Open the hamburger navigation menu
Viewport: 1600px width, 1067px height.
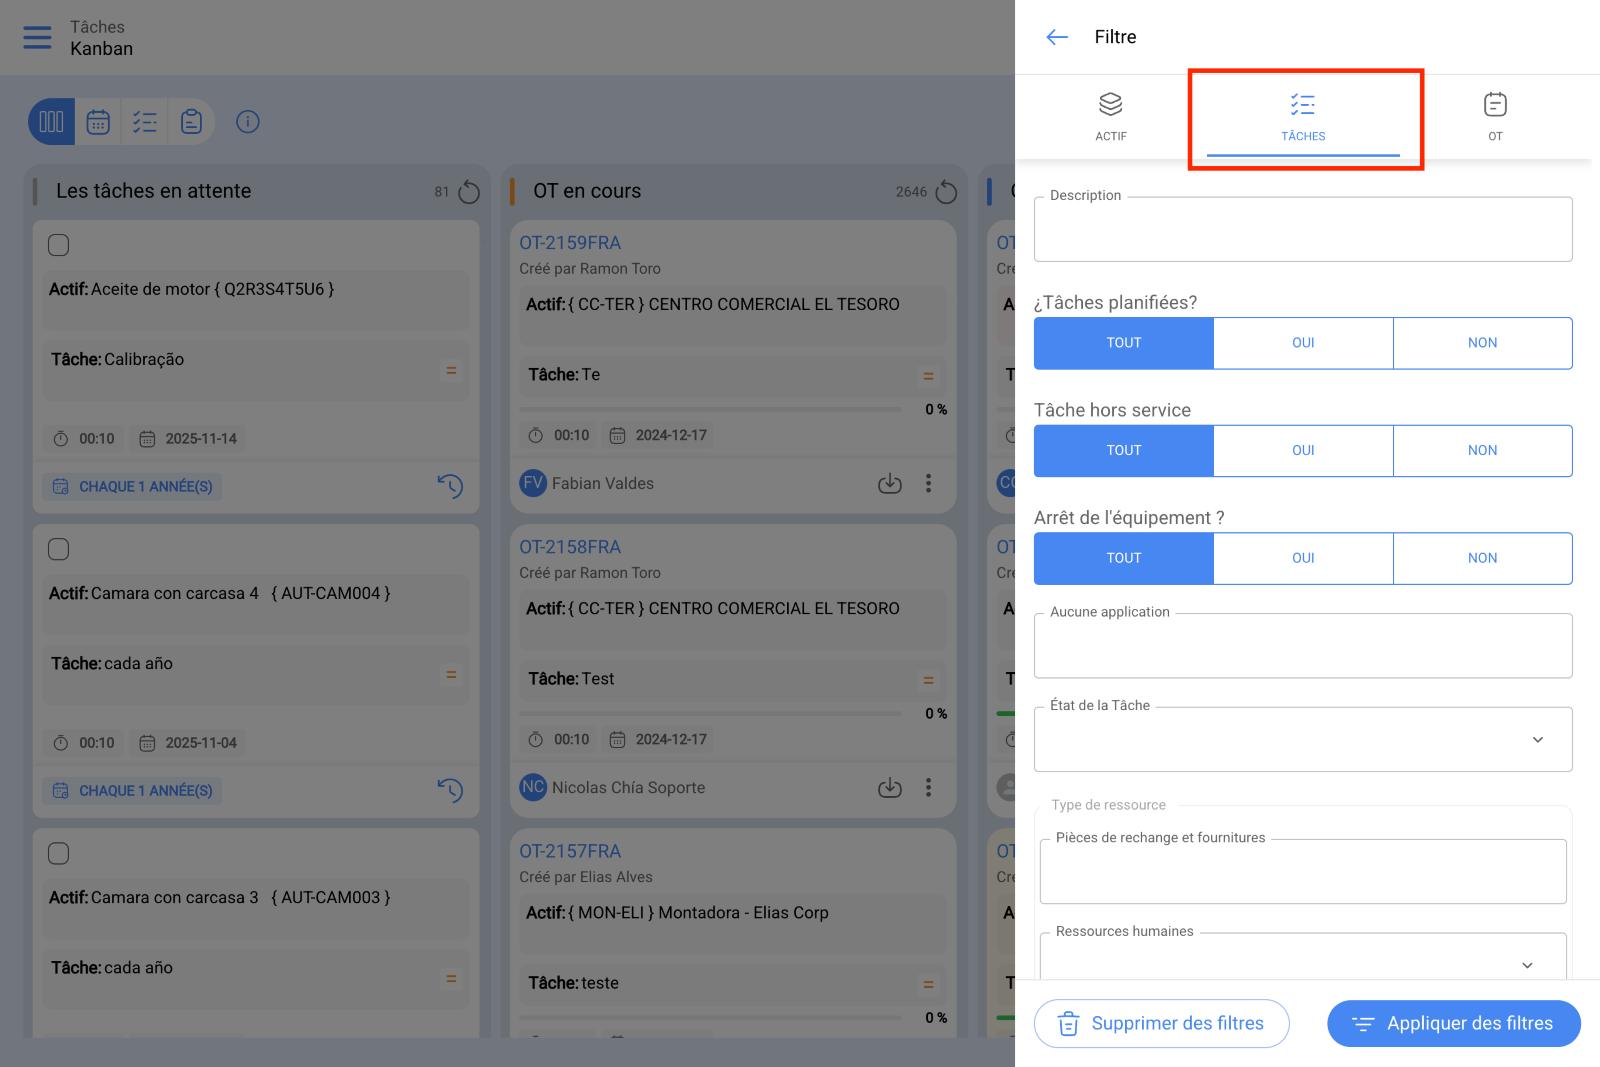[x=37, y=37]
